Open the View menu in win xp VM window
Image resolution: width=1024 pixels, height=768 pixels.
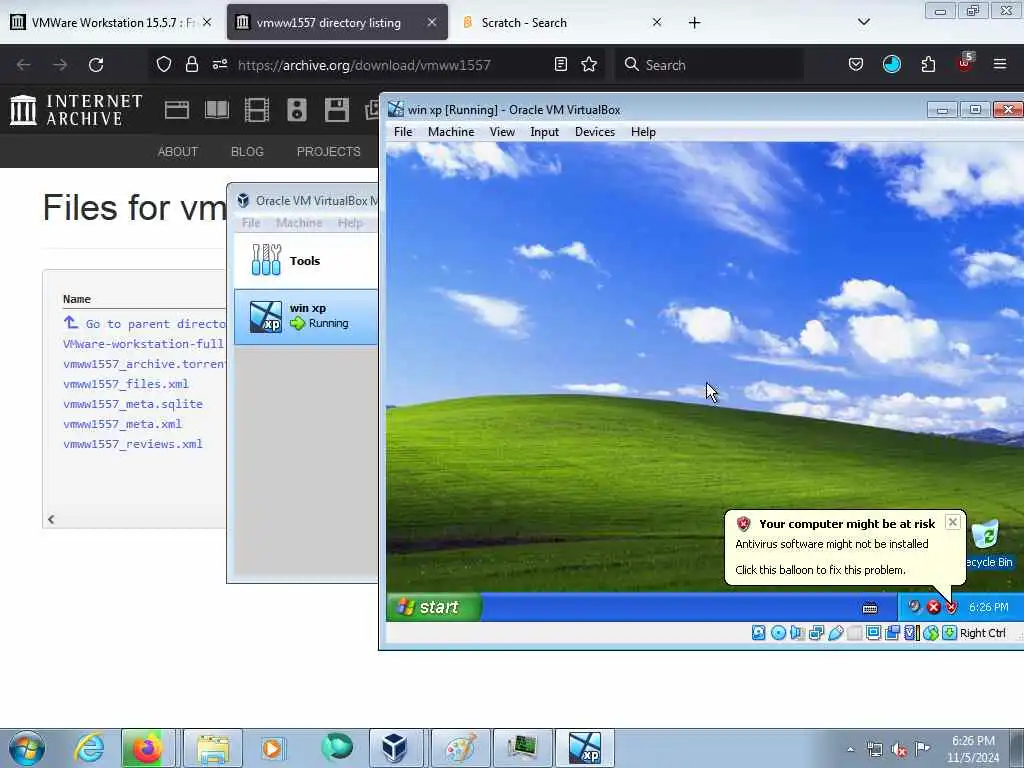point(502,132)
